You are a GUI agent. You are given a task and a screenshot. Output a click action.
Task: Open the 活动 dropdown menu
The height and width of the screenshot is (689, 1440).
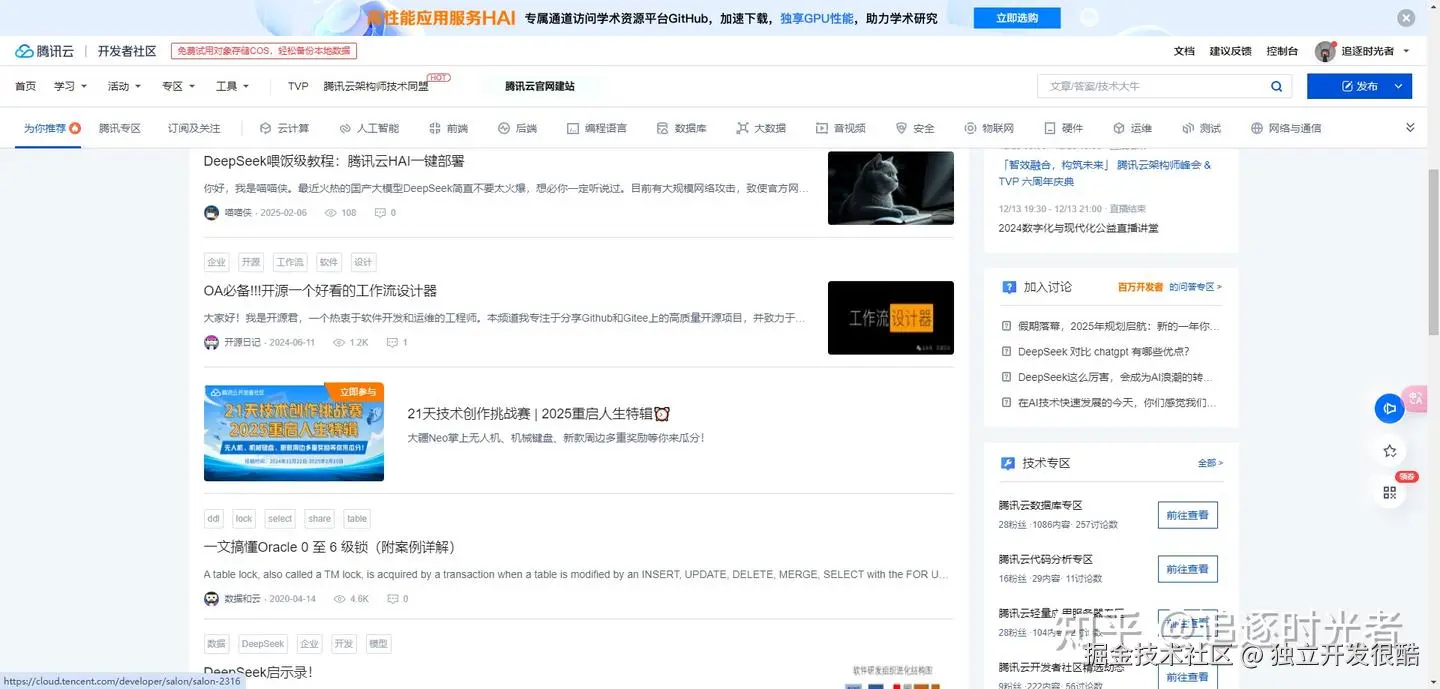pos(125,86)
